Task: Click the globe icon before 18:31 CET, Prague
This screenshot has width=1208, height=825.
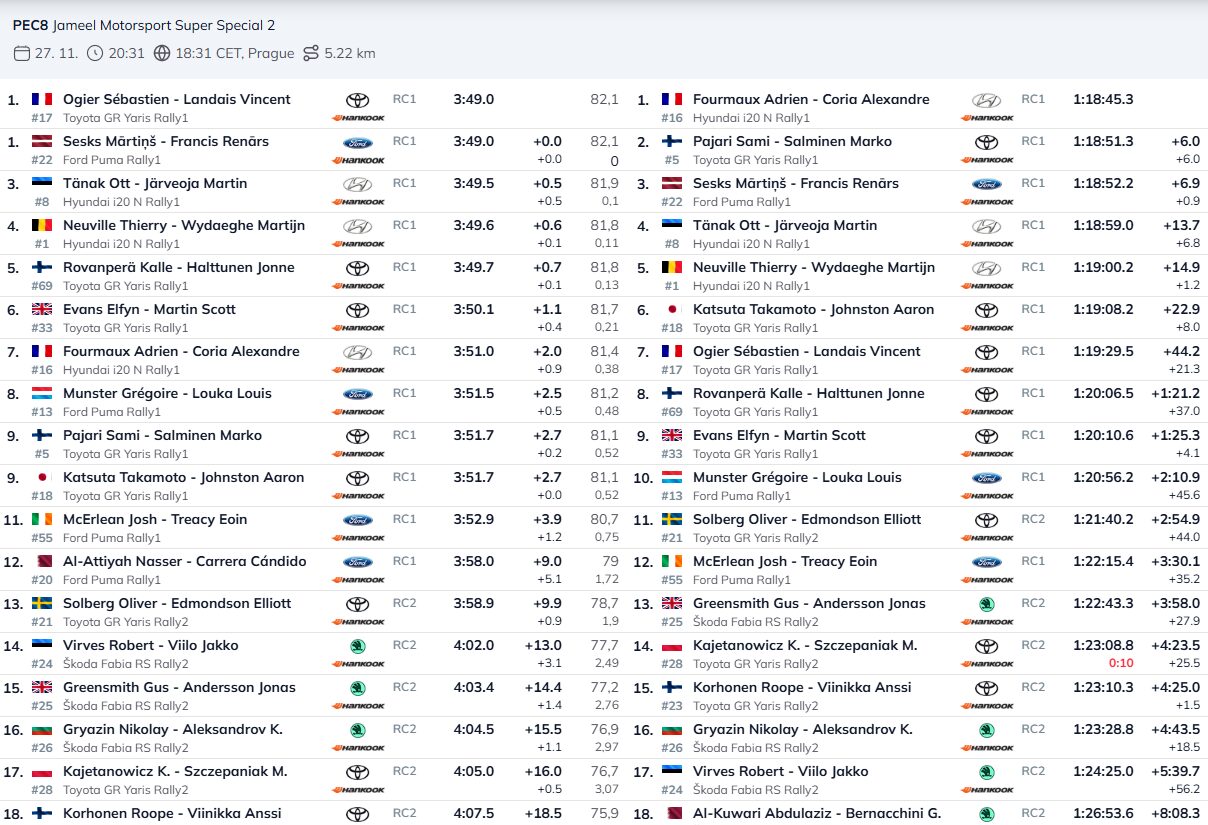Action: [x=162, y=53]
